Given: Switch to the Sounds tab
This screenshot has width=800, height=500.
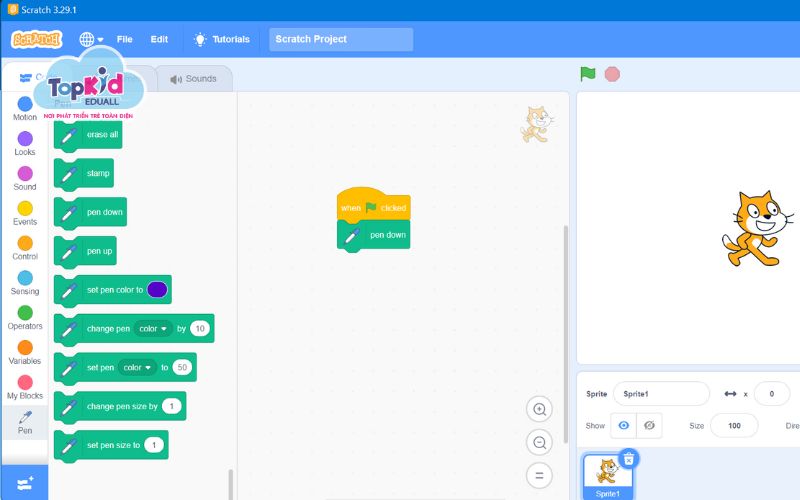Looking at the screenshot, I should pos(194,79).
